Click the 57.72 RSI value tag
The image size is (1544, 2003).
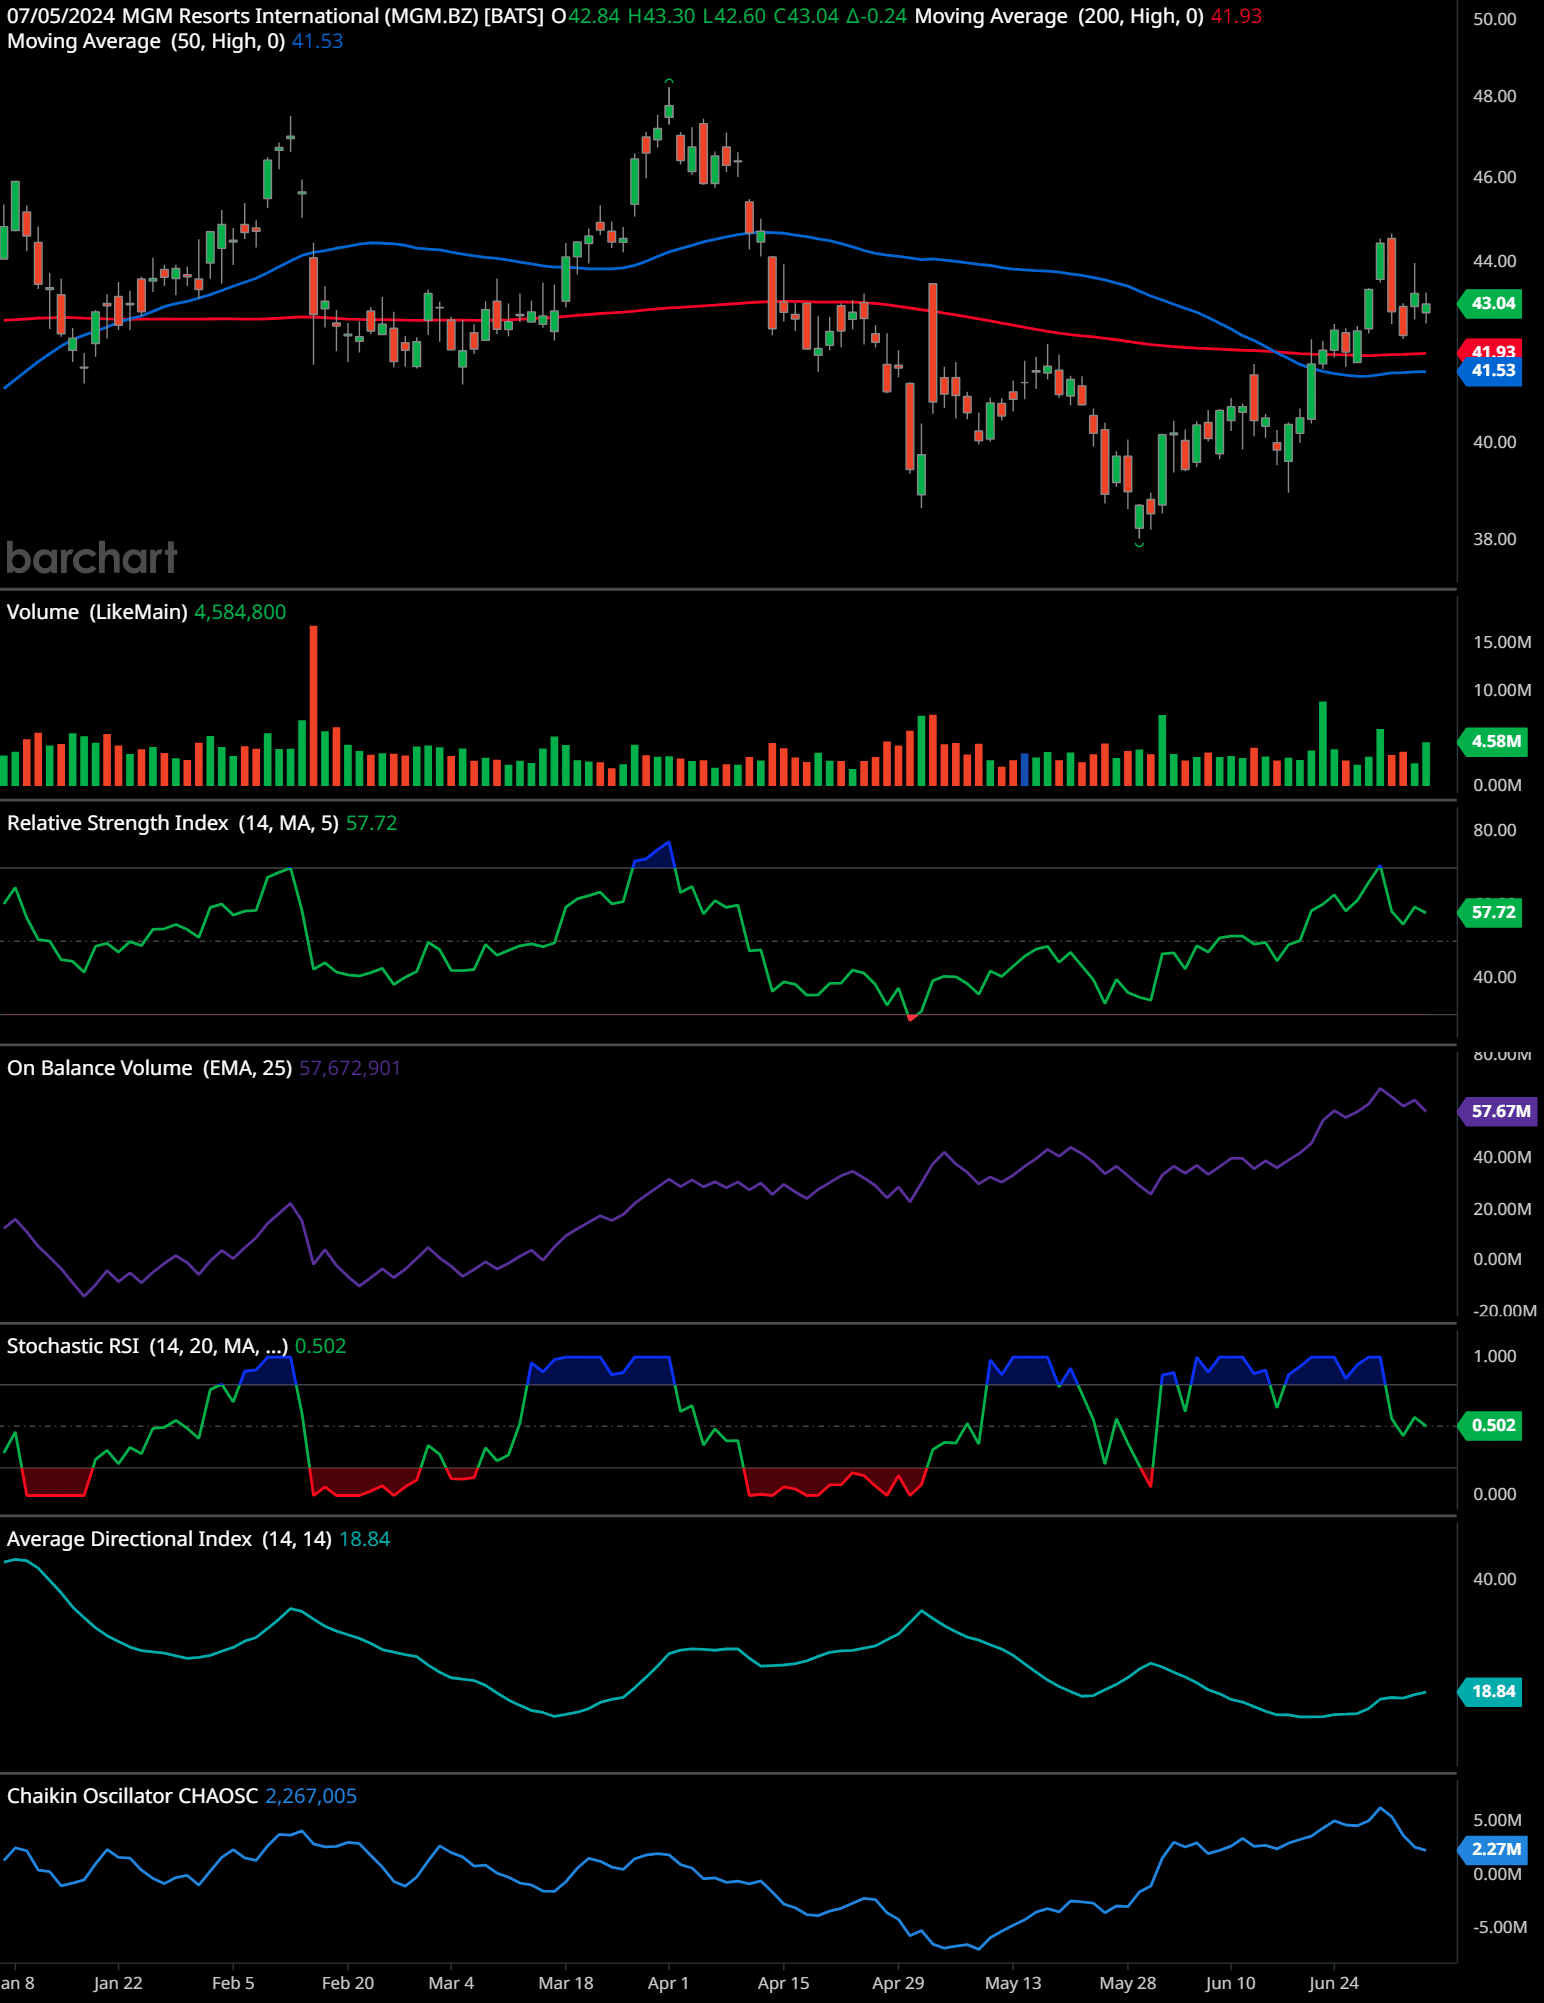[x=1491, y=912]
